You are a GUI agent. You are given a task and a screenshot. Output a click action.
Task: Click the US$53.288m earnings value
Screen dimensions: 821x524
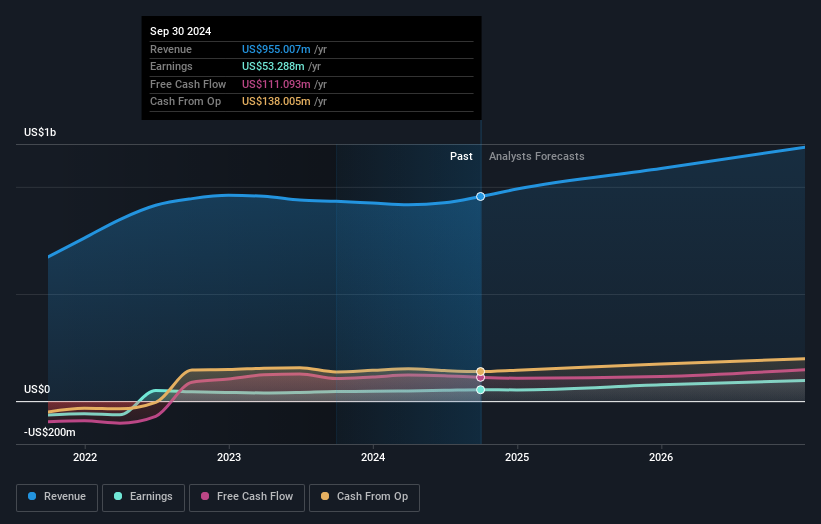point(273,66)
